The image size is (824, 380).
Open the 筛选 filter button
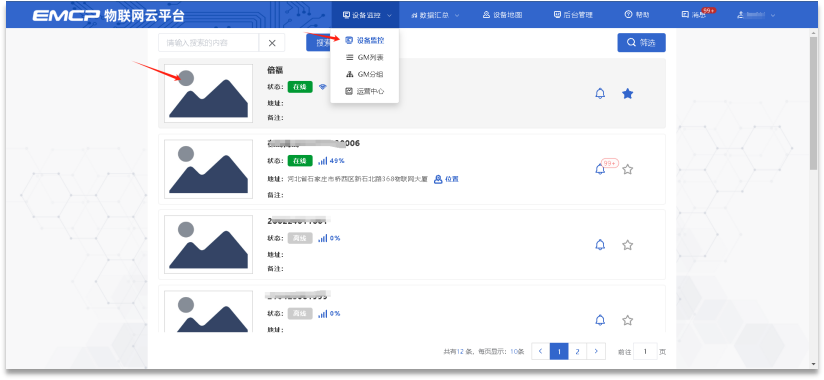click(641, 43)
